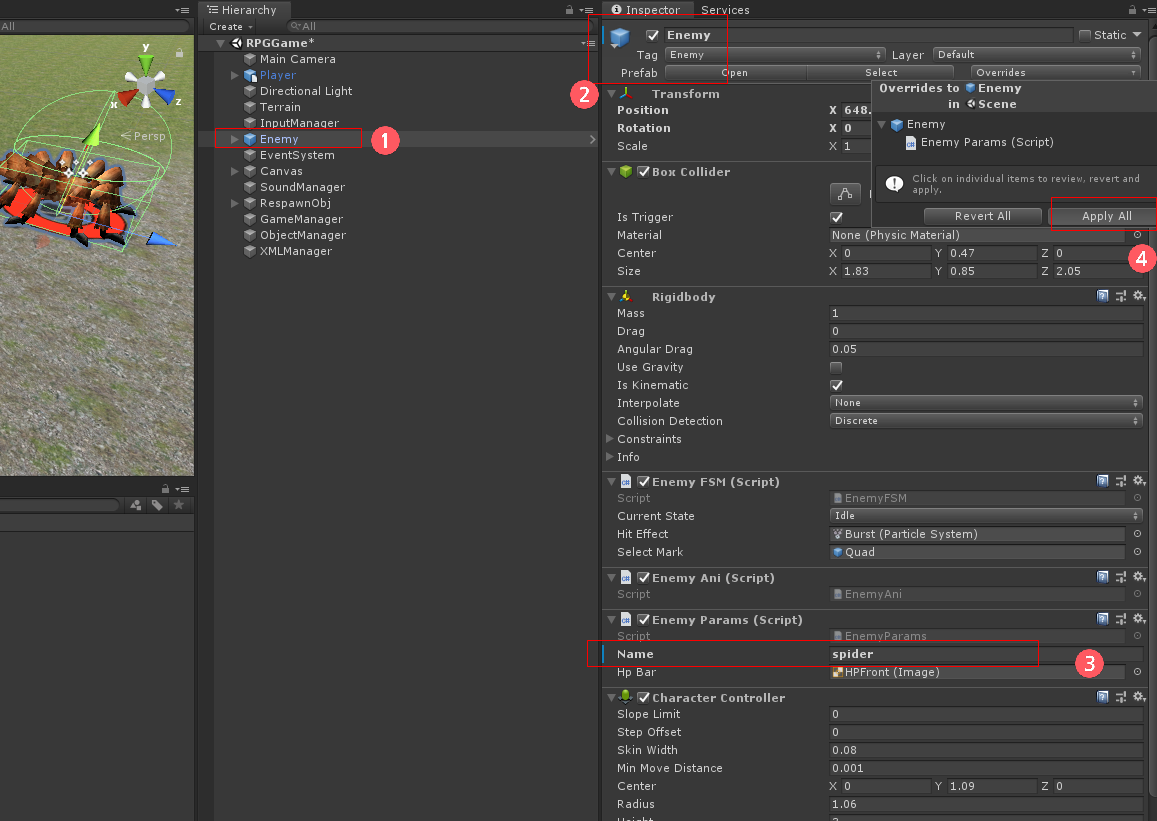The image size is (1157, 821).
Task: Open Rigidbody preset slider icon
Action: tap(1121, 296)
